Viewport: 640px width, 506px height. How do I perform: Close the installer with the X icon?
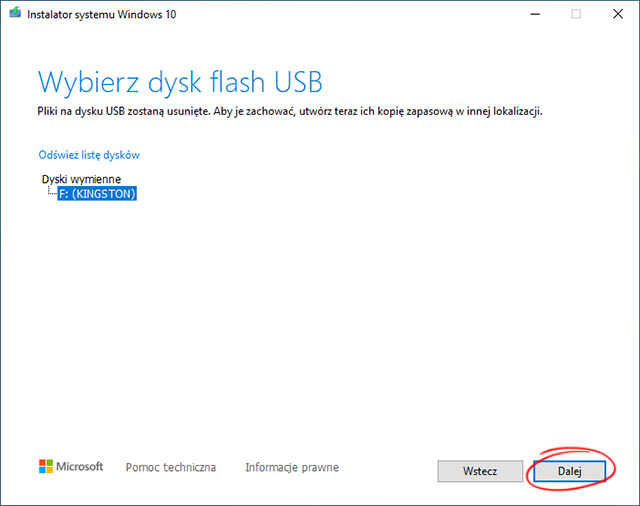click(618, 14)
